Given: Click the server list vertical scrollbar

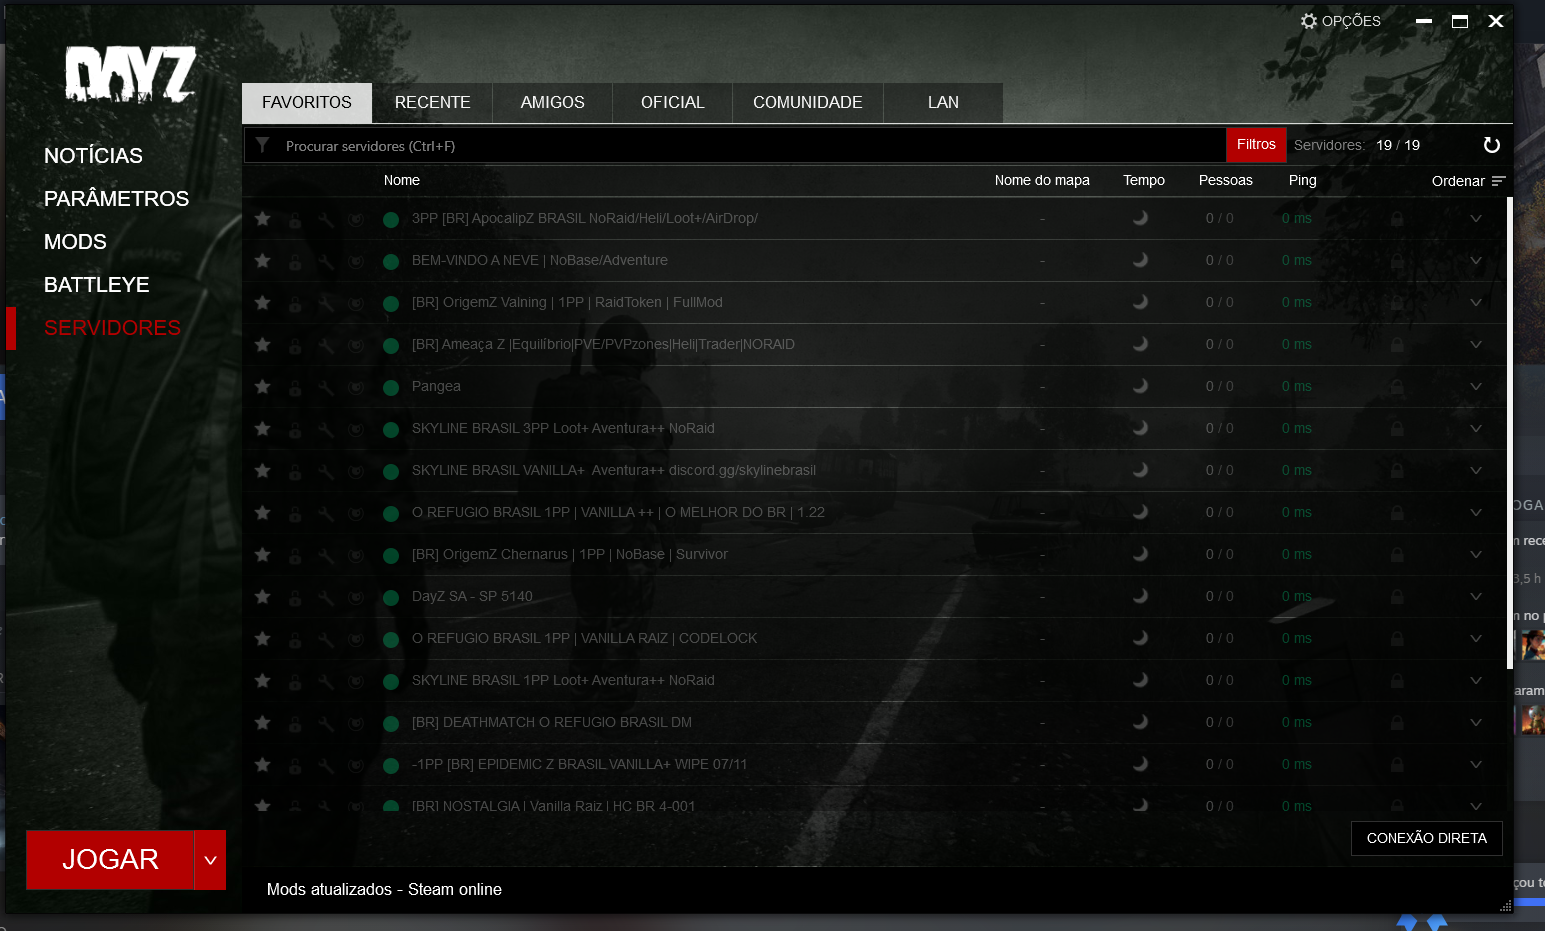Looking at the screenshot, I should coord(1510,433).
